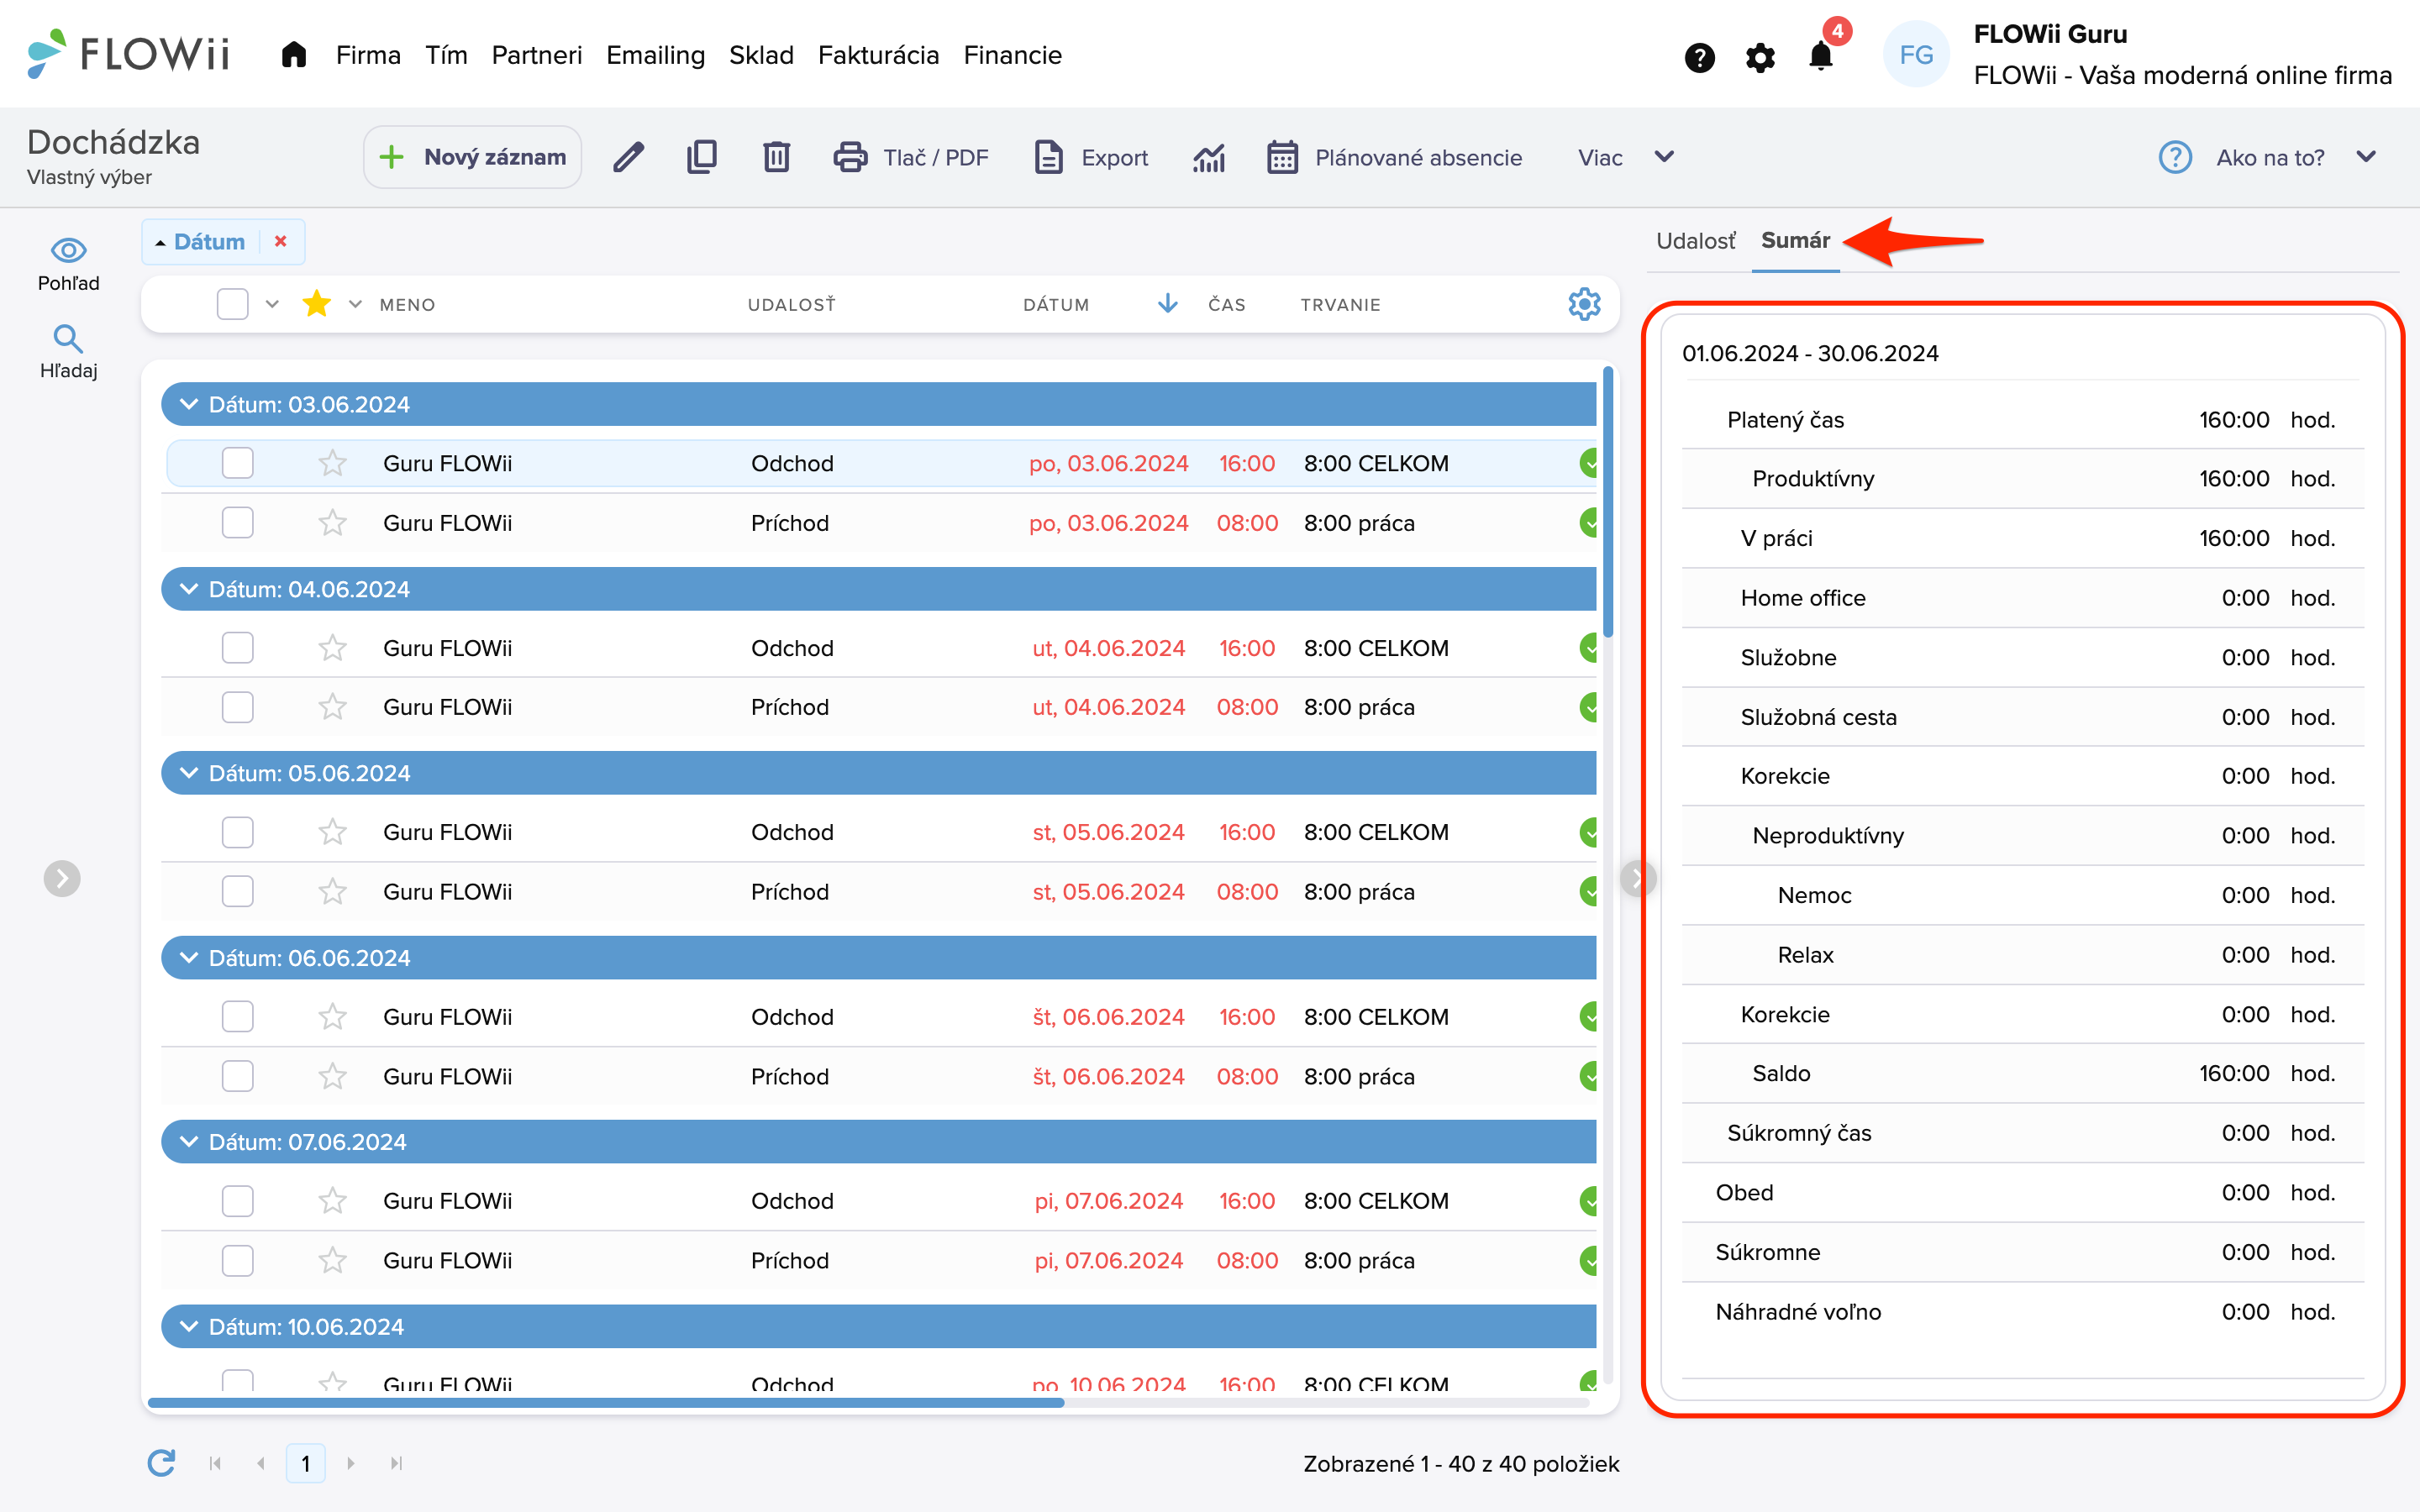
Task: Star the Príchod 04.06.2024 record
Action: (332, 707)
